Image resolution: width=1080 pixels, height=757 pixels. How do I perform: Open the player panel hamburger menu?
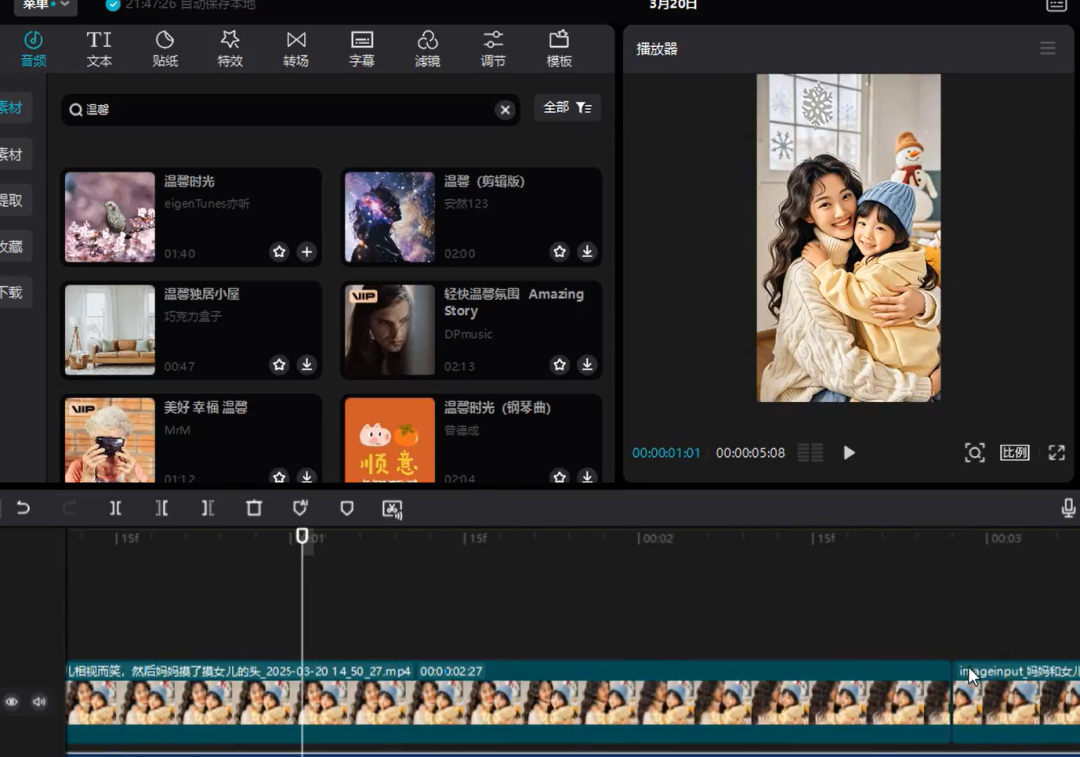click(x=1047, y=48)
